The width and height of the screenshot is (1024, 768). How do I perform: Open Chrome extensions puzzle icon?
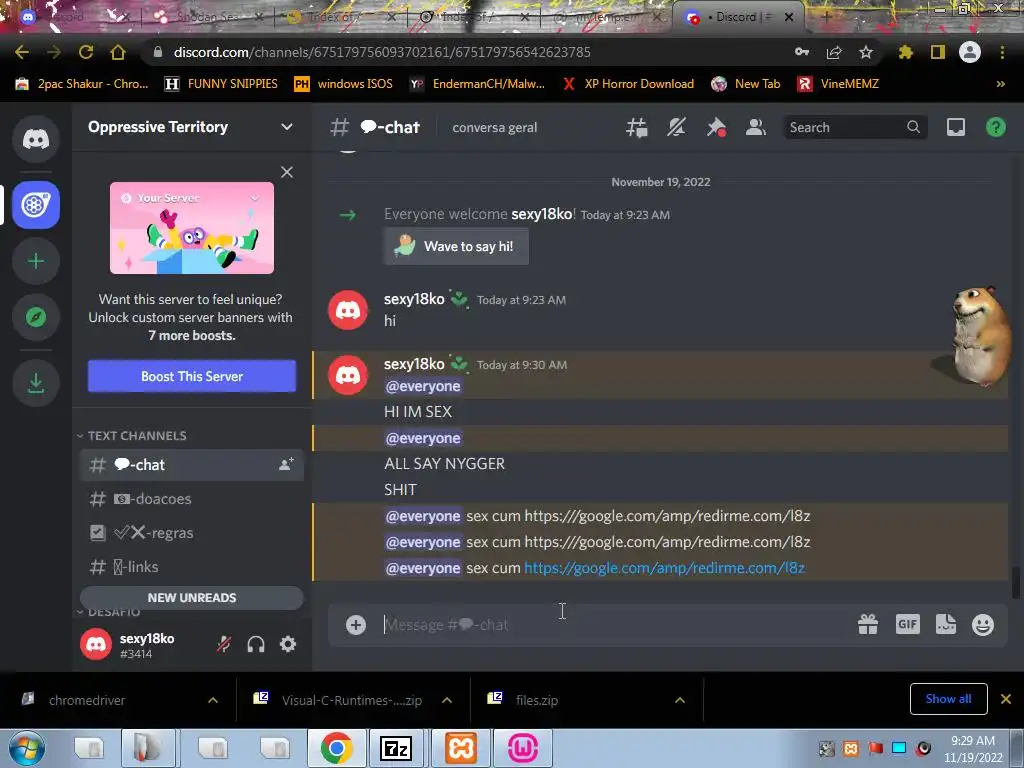coord(906,52)
